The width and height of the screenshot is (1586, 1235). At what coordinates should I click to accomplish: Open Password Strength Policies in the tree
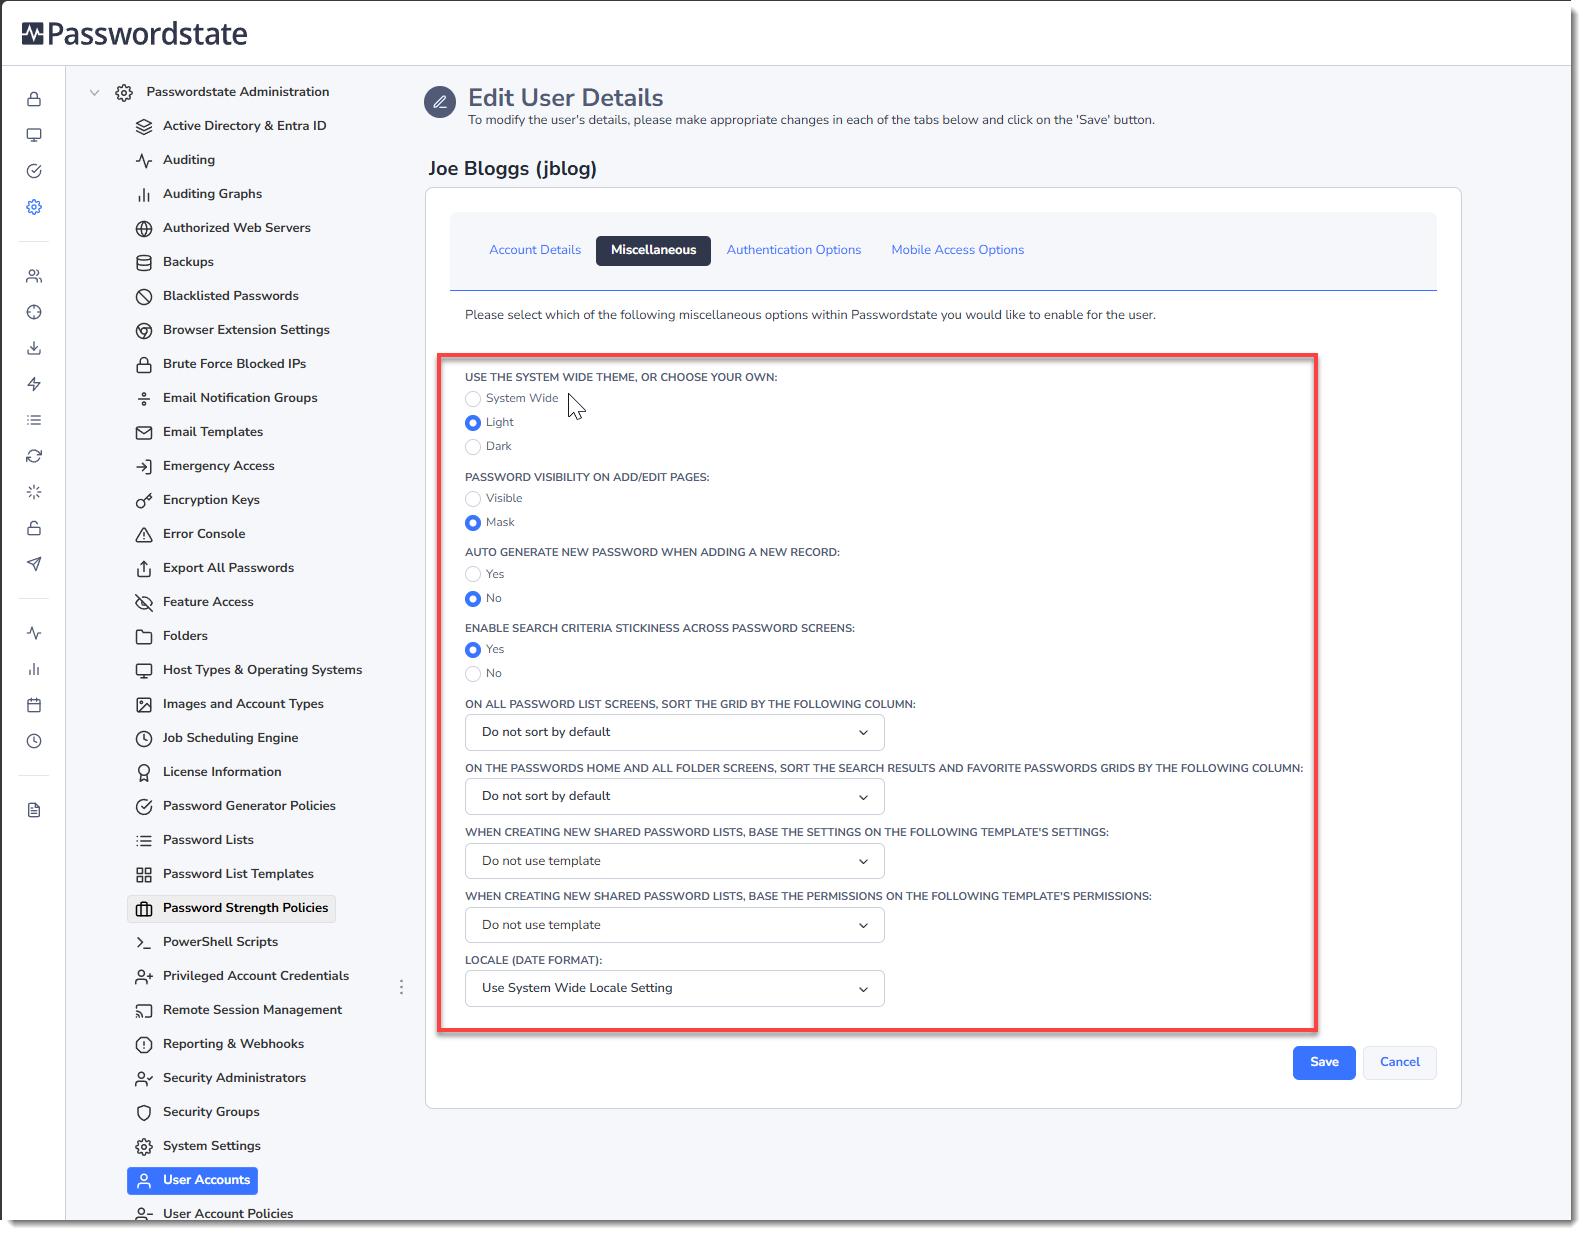click(x=231, y=908)
